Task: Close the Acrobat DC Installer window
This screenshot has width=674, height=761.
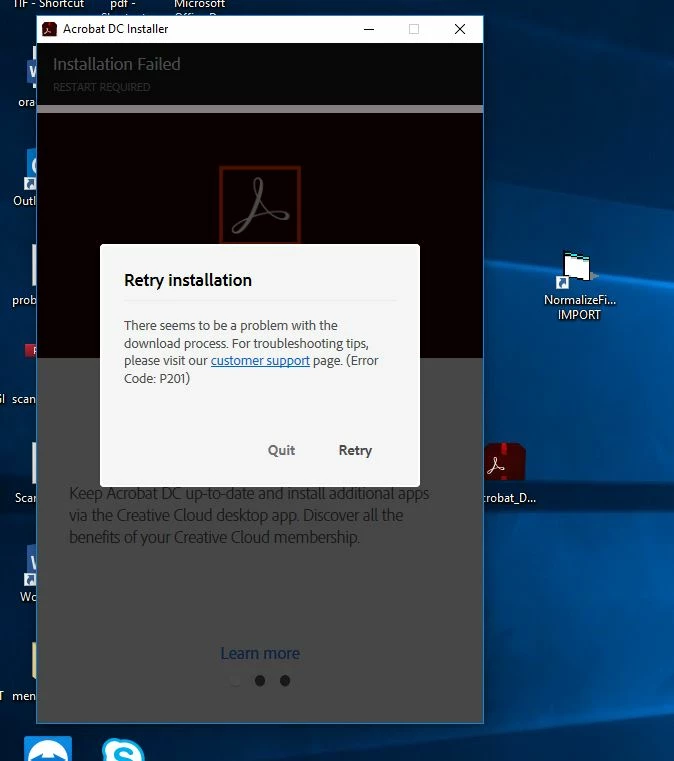Action: (460, 29)
